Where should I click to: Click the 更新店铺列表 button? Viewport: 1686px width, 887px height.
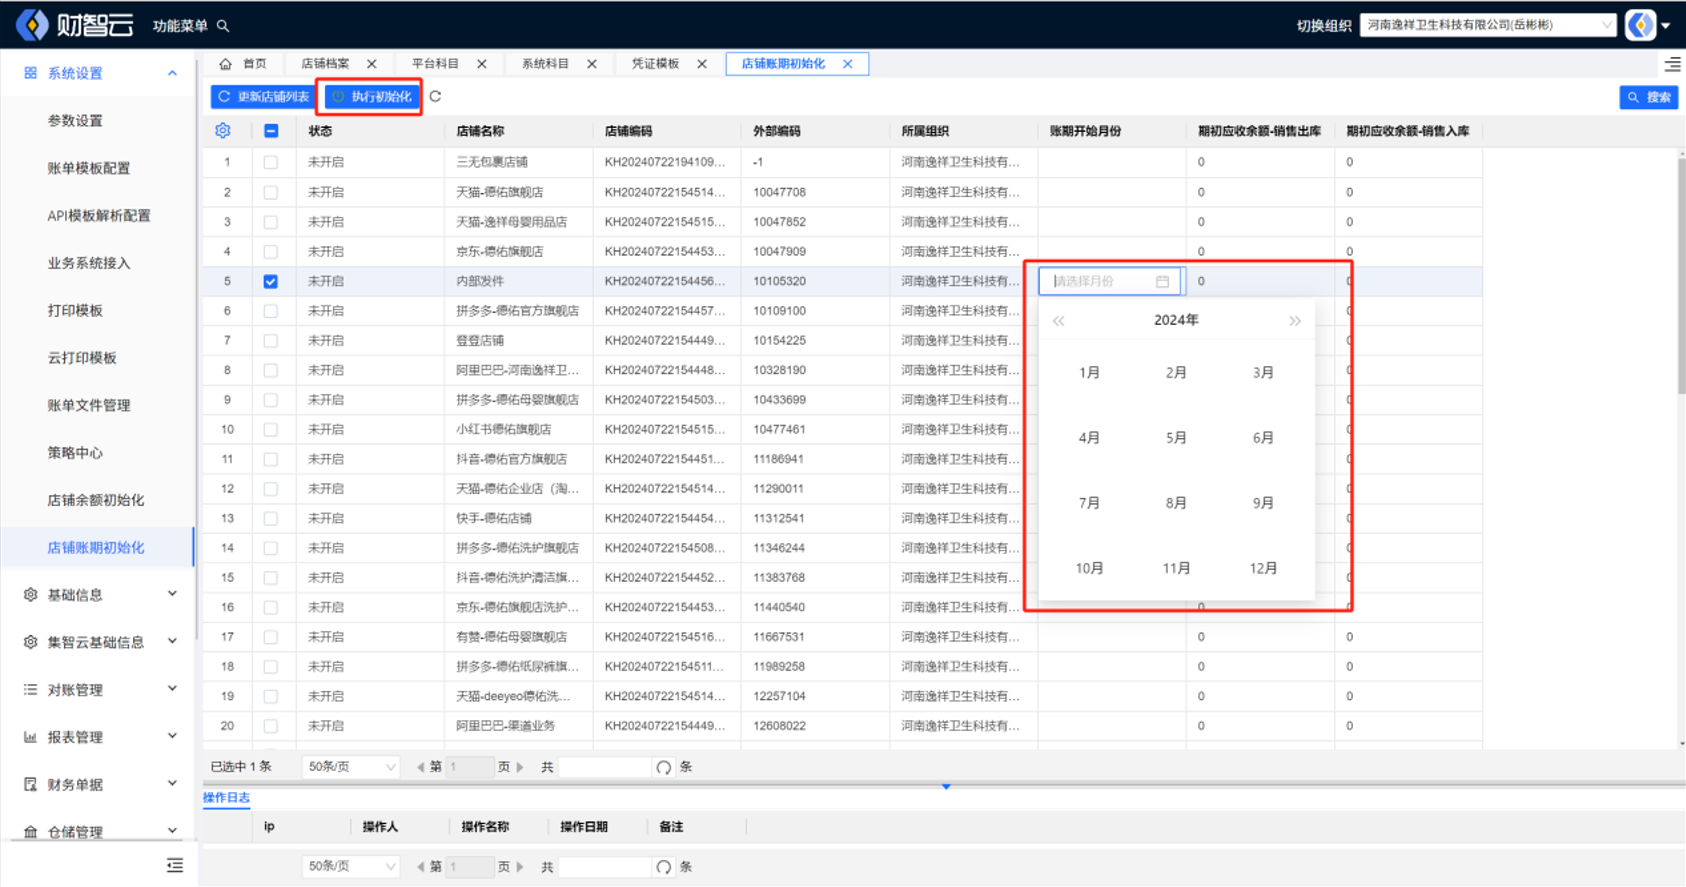(x=264, y=97)
